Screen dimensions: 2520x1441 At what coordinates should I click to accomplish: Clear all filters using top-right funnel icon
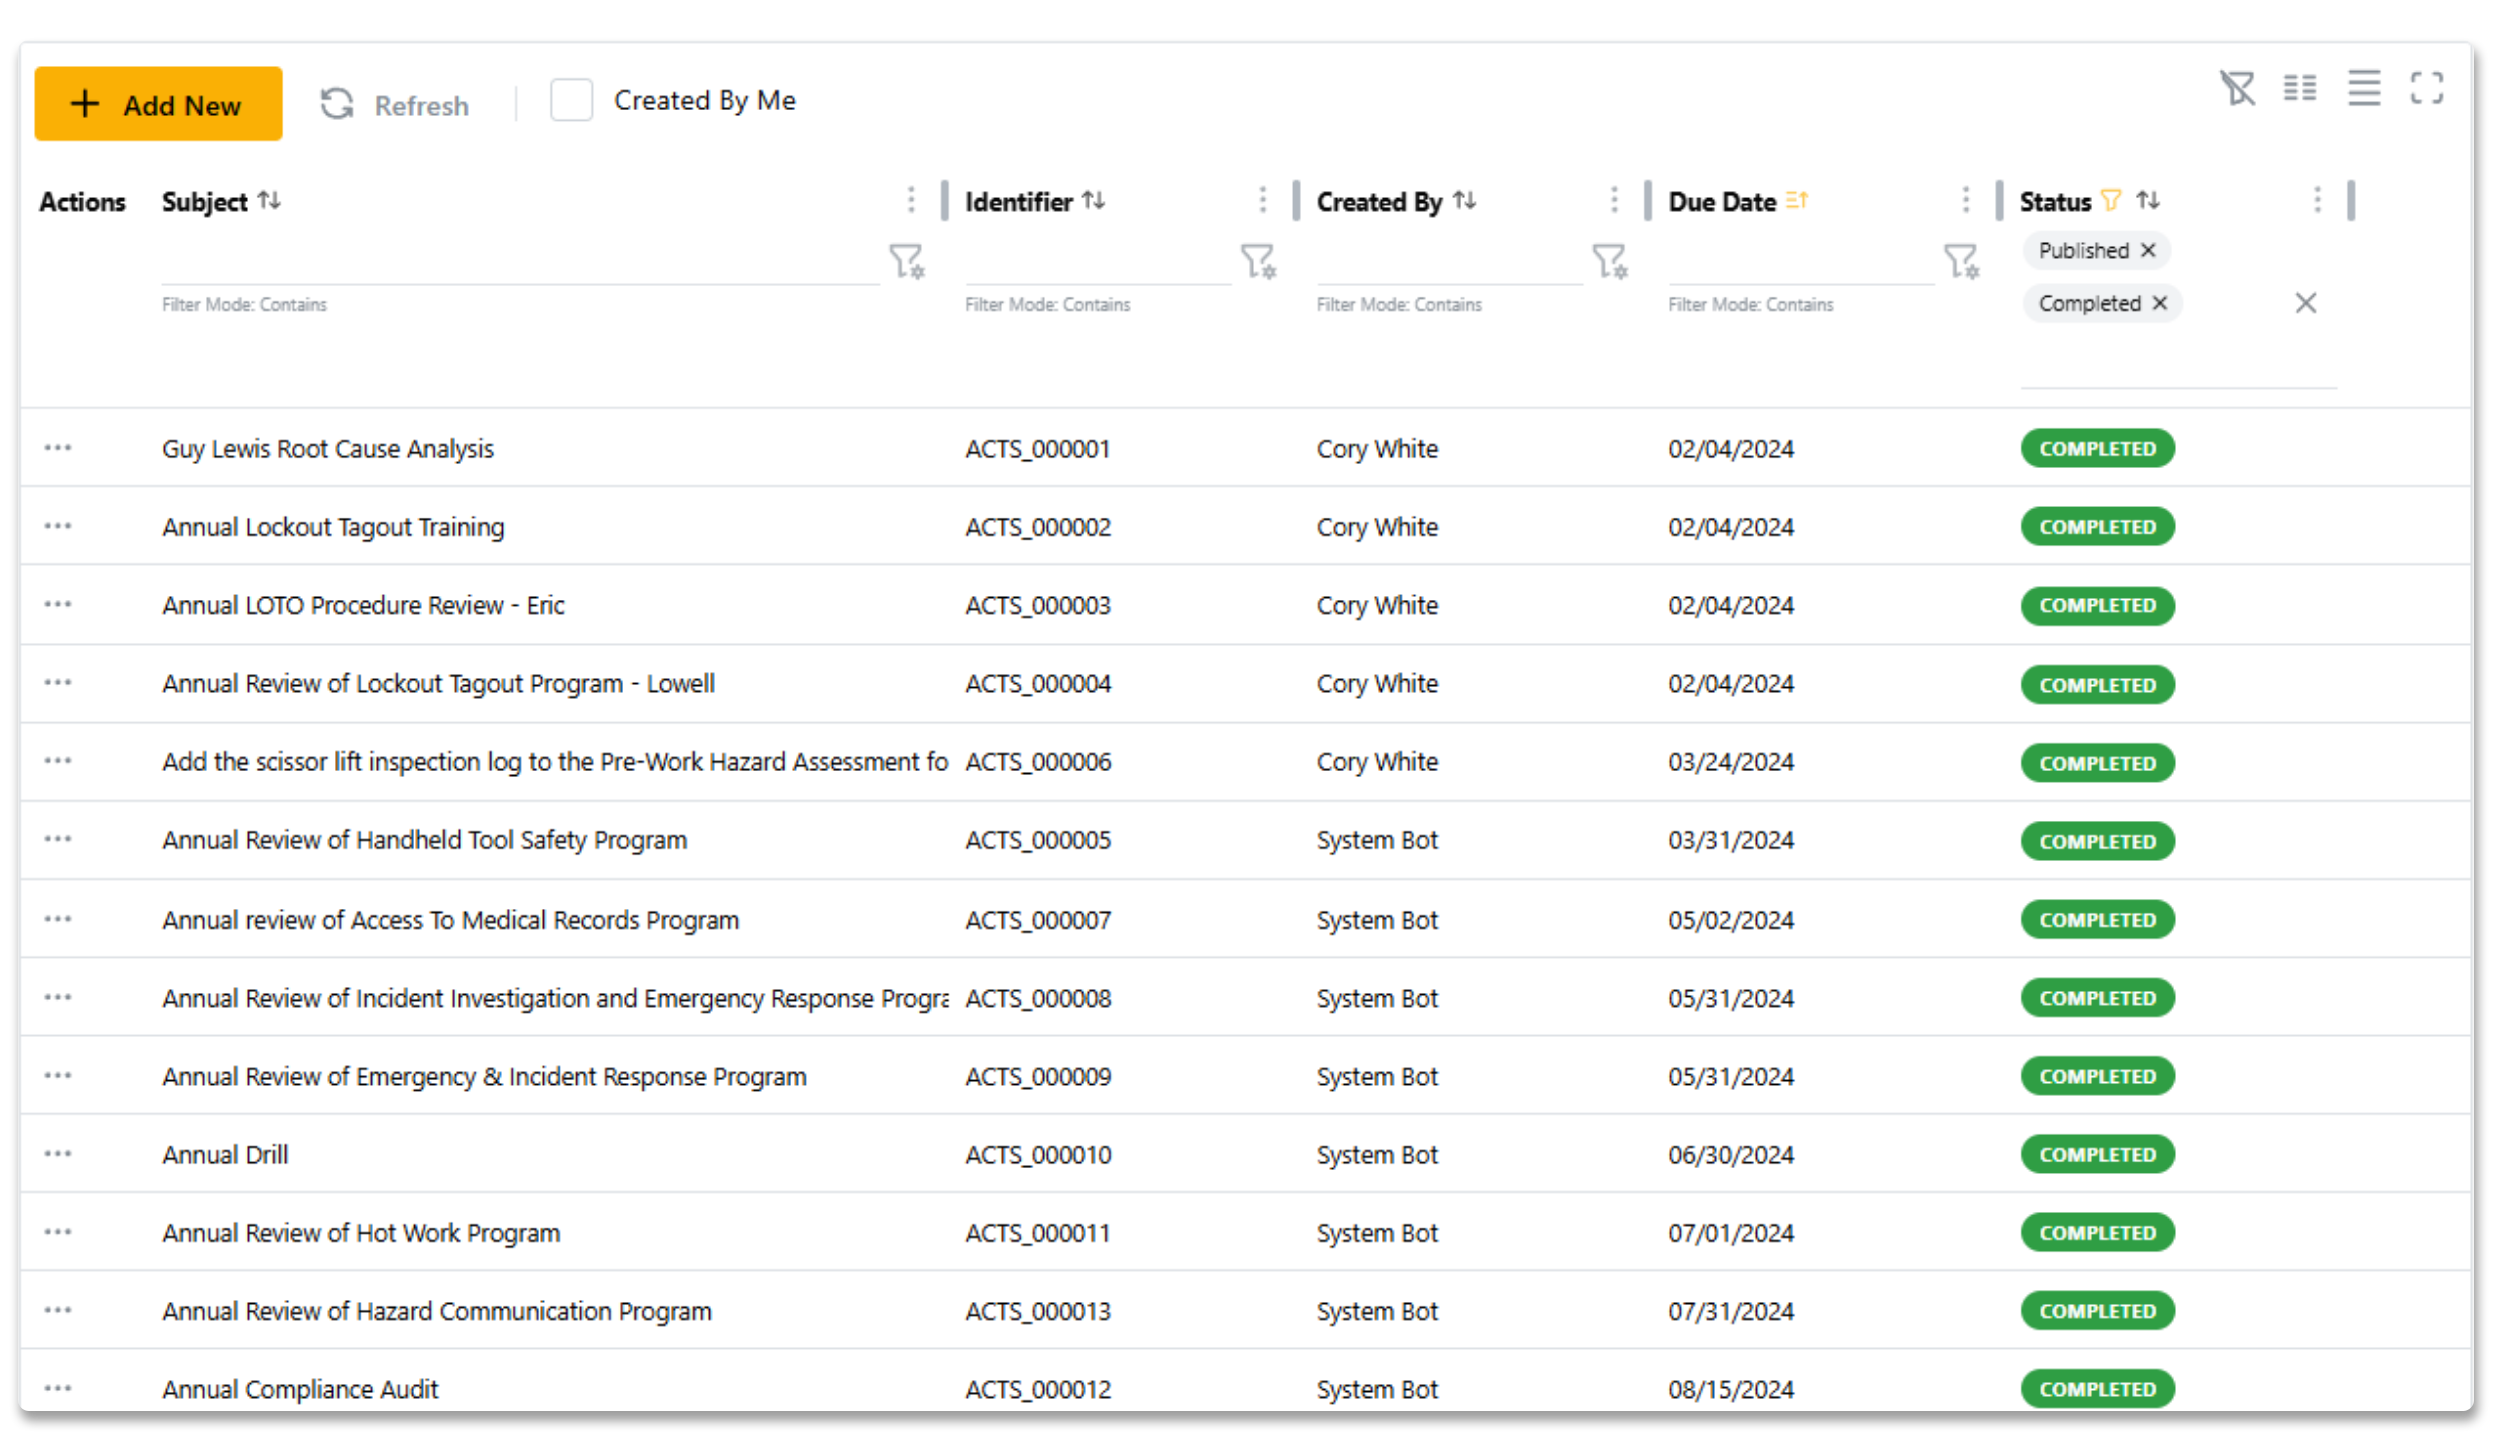(2238, 89)
